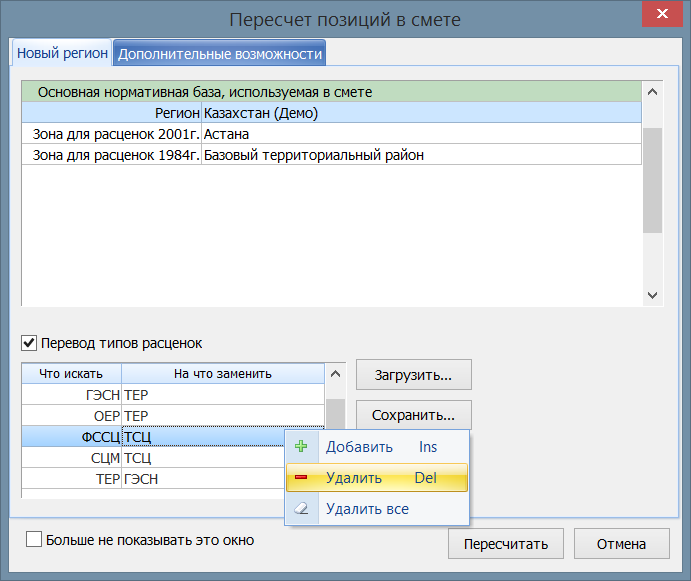The width and height of the screenshot is (691, 581).
Task: Uncheck 'Перевод типов расценок' checkbox
Action: pos(30,343)
